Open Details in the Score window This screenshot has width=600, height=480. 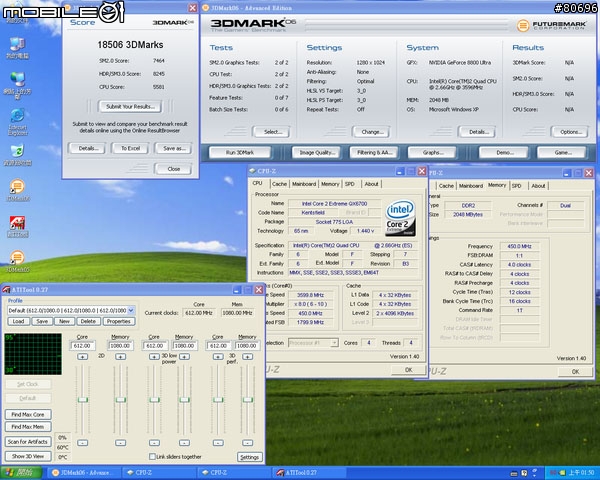(x=88, y=148)
